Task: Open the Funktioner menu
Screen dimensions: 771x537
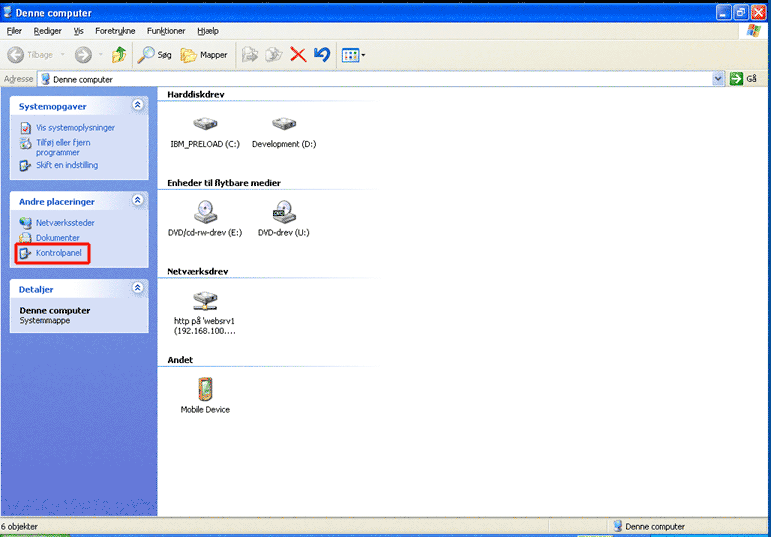Action: click(166, 30)
